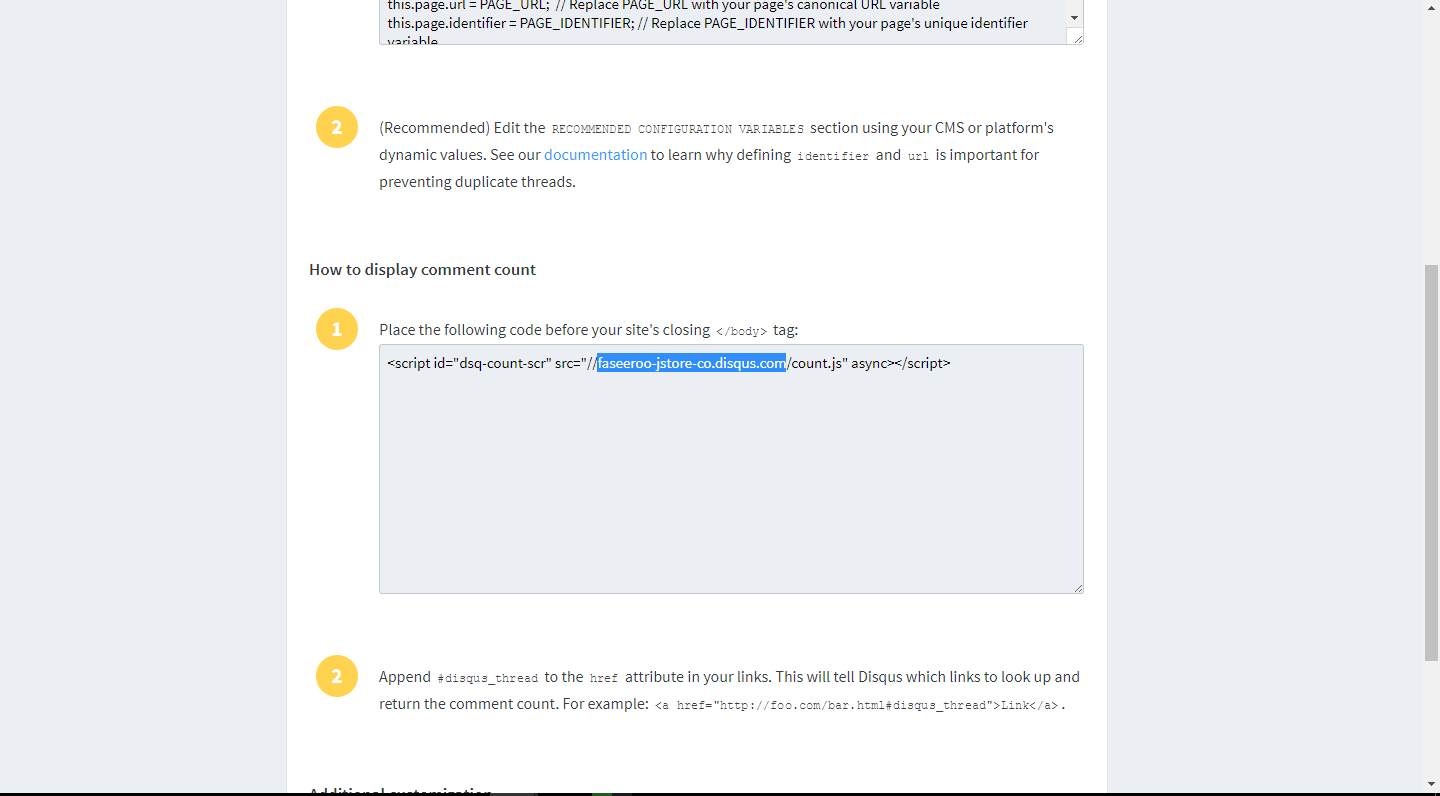Click the example anchor href code snippet
Screen dimensions: 1440x796
[x=856, y=705]
